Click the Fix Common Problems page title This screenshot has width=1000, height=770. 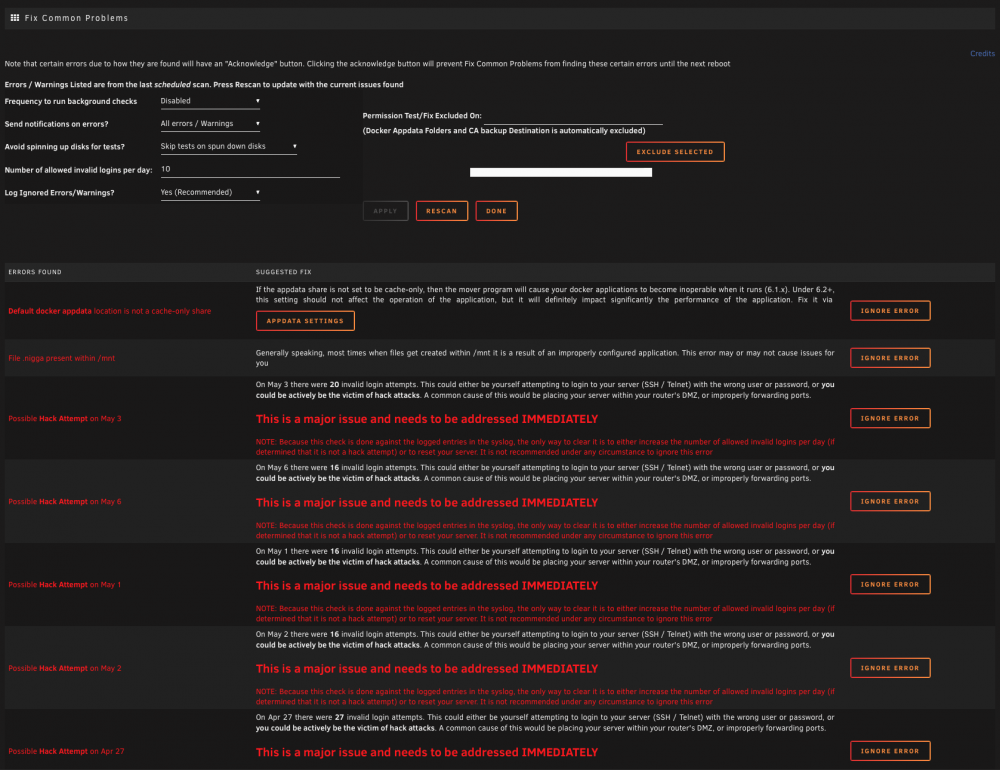[76, 18]
